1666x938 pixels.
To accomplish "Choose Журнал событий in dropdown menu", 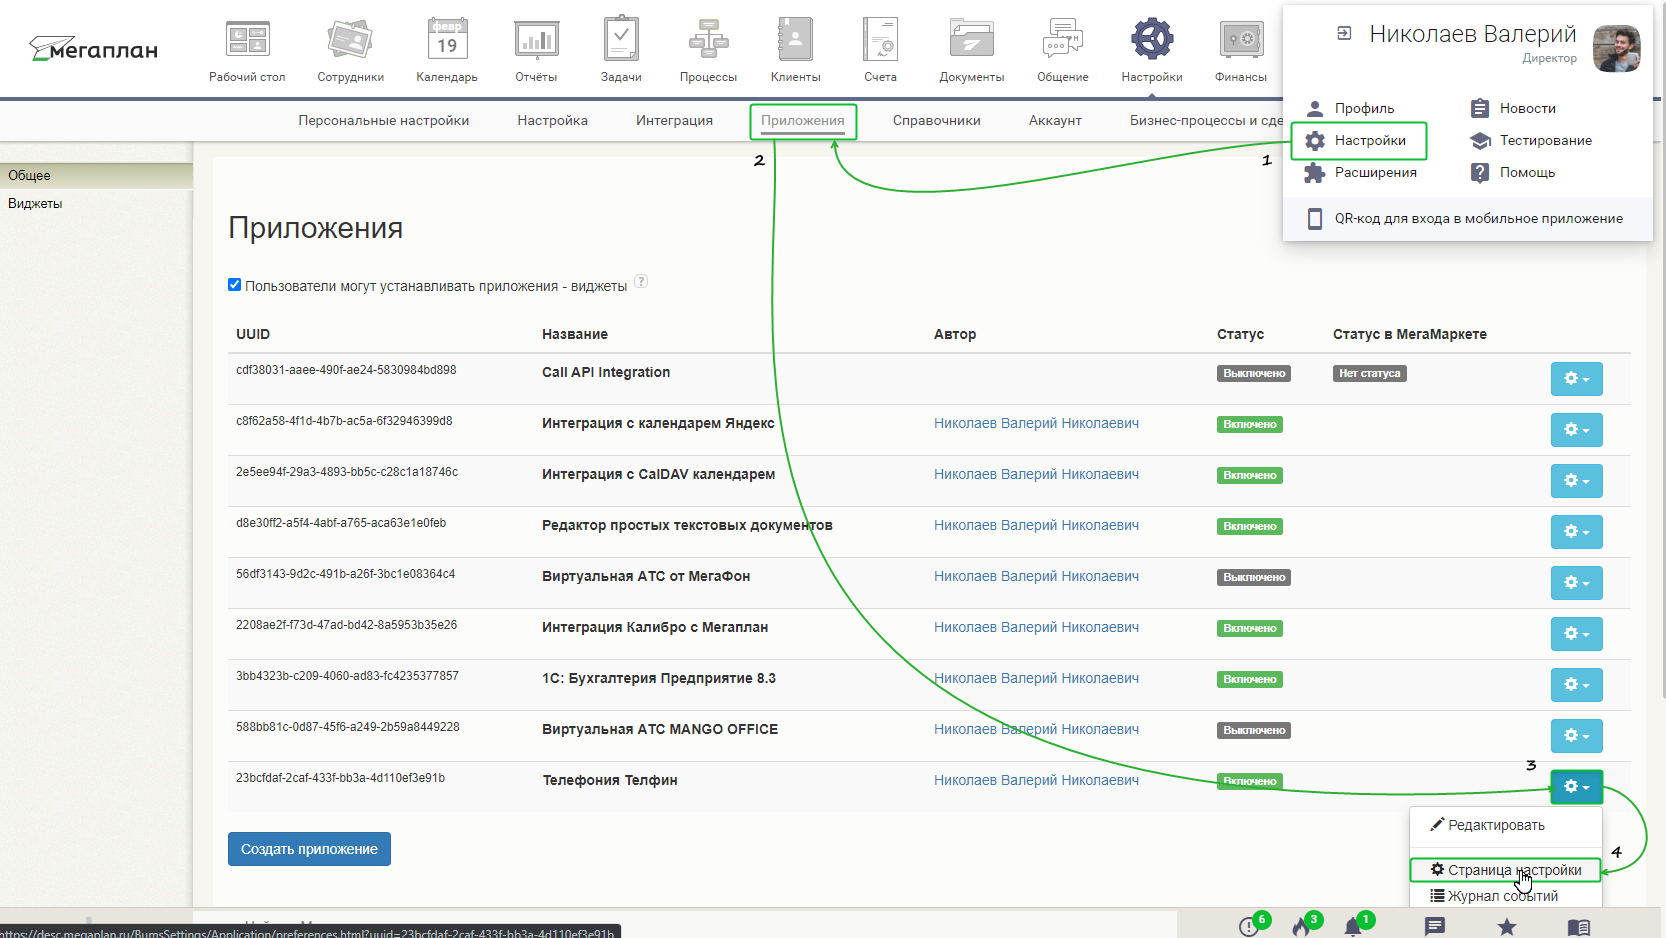I will coord(1505,896).
